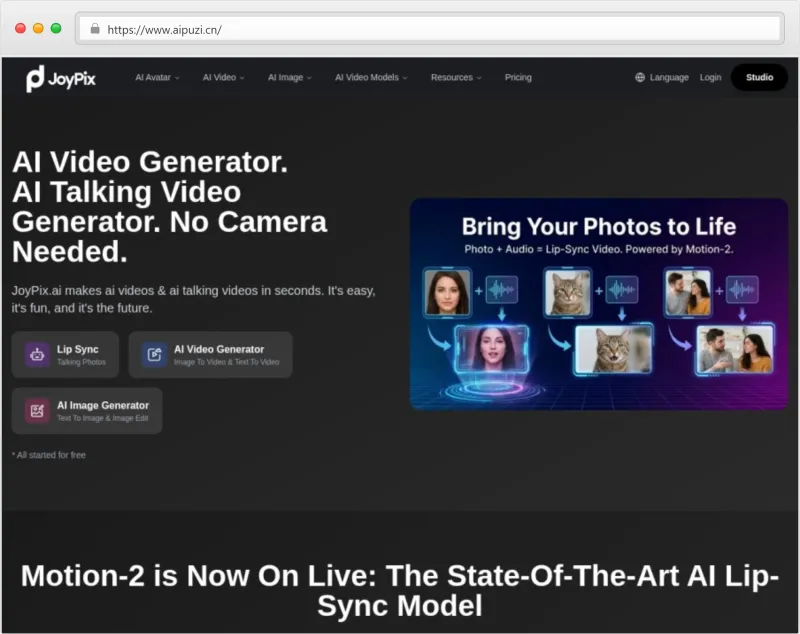800x634 pixels.
Task: Open the Studio button
Action: 759,77
